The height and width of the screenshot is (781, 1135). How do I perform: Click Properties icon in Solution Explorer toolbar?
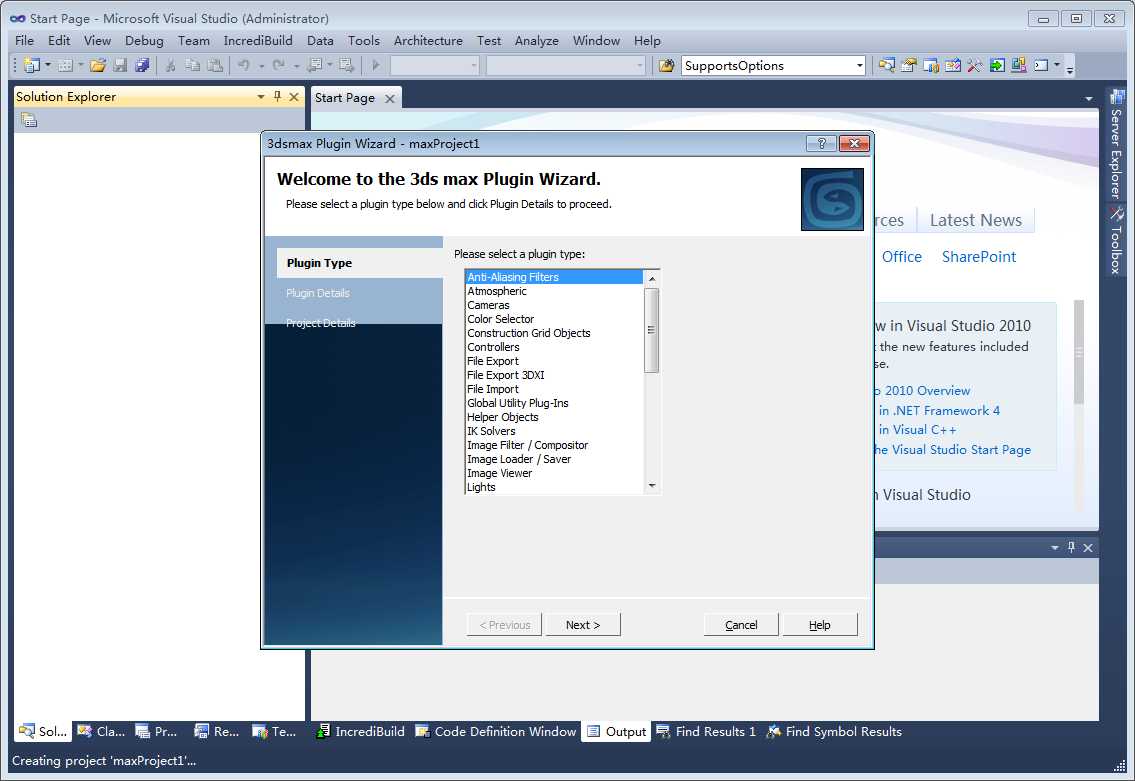click(29, 120)
